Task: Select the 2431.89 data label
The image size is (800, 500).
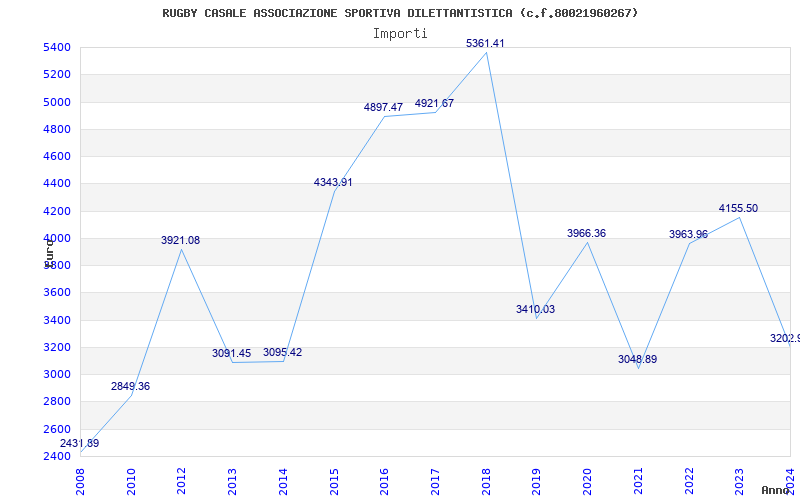Action: click(x=80, y=443)
